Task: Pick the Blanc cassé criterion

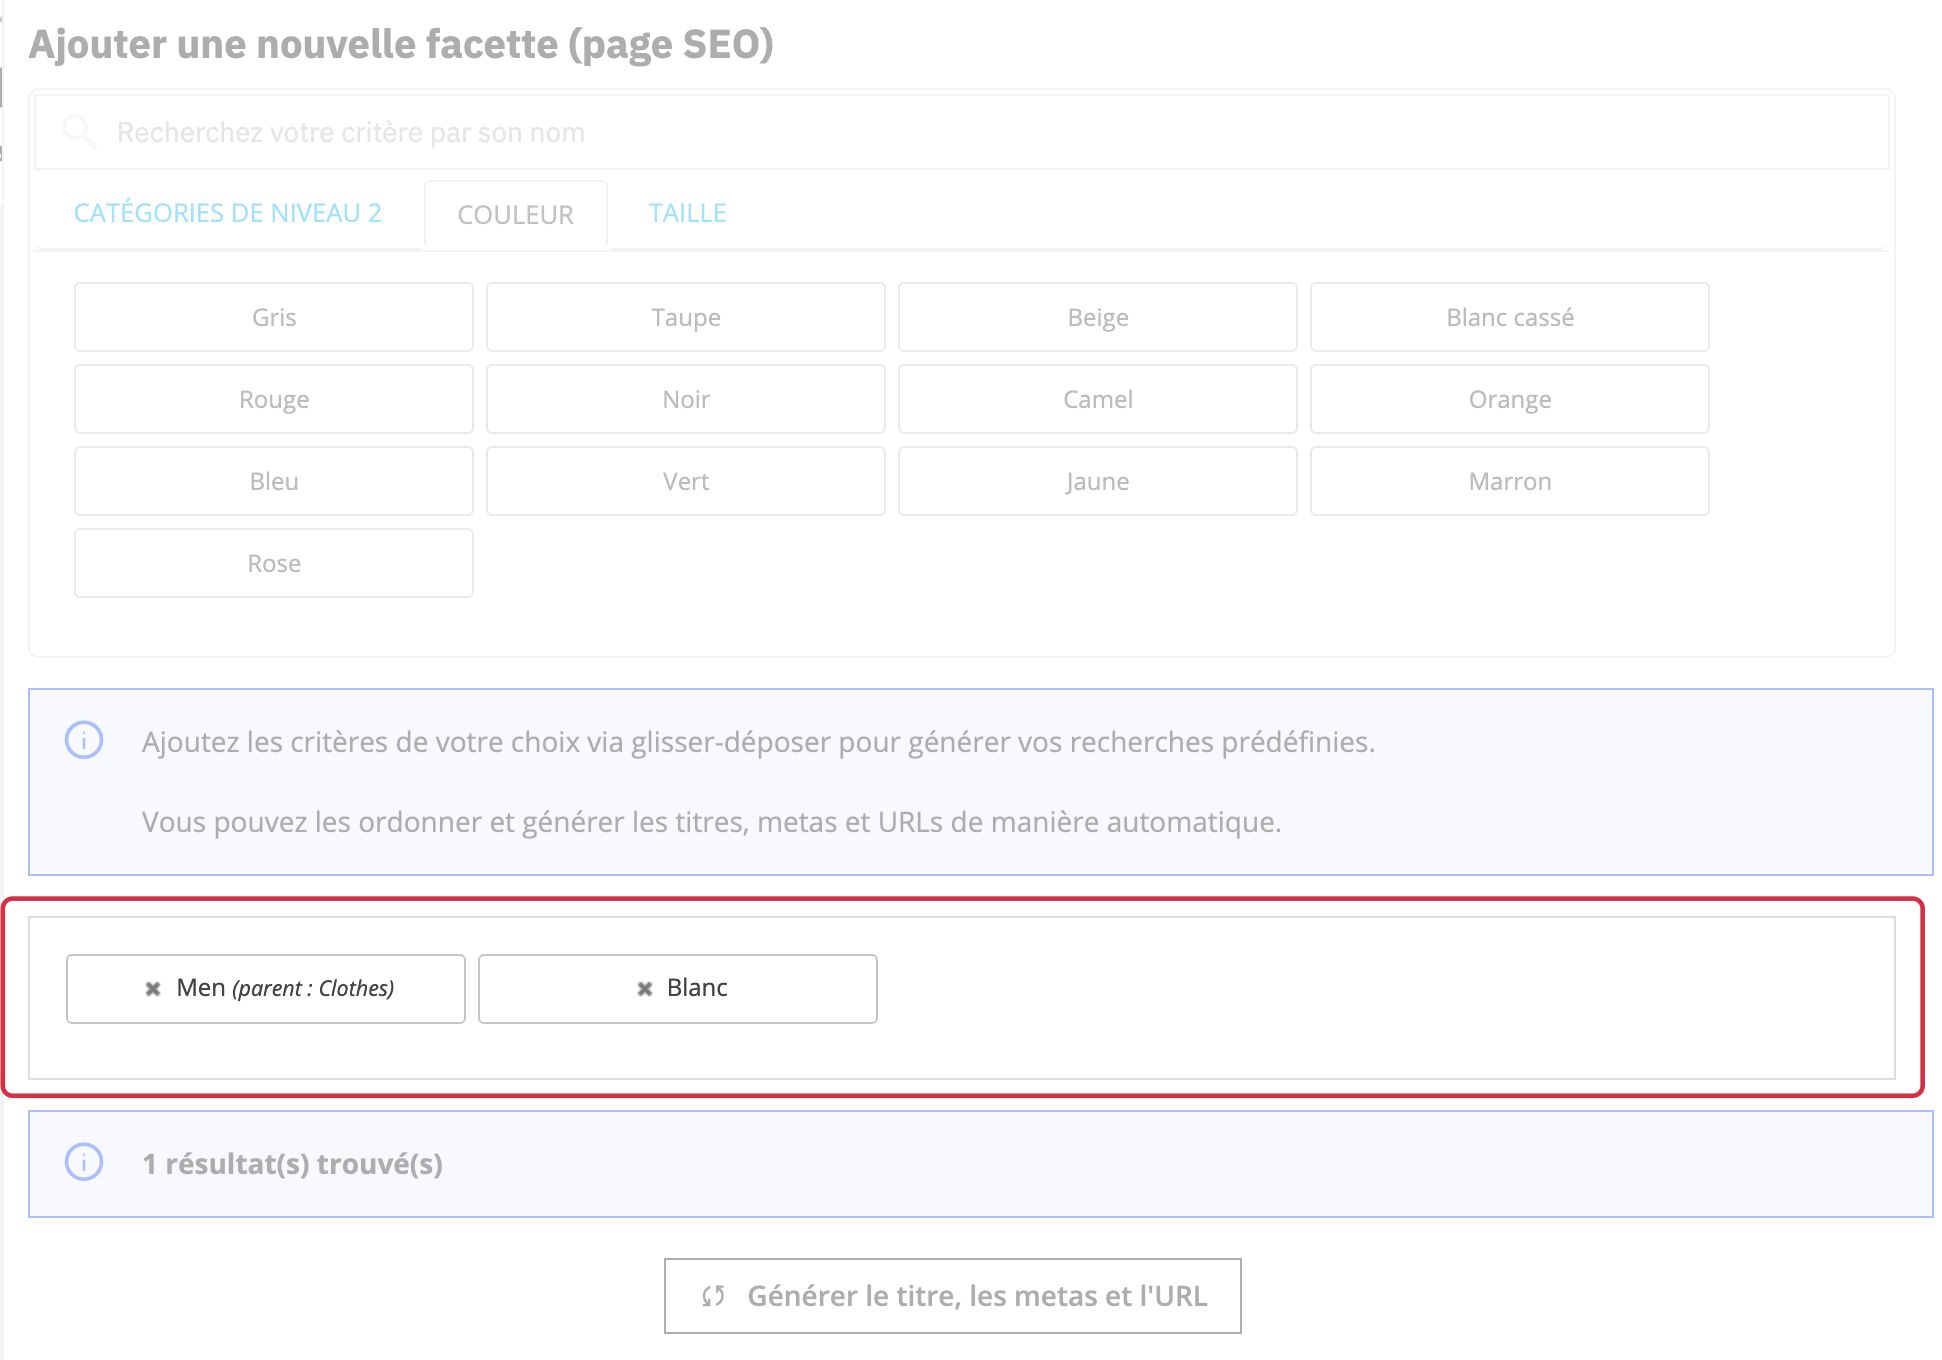Action: [1510, 317]
